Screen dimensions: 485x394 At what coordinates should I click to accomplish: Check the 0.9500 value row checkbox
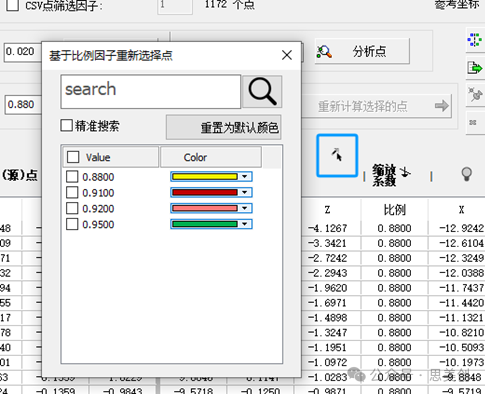pos(72,224)
